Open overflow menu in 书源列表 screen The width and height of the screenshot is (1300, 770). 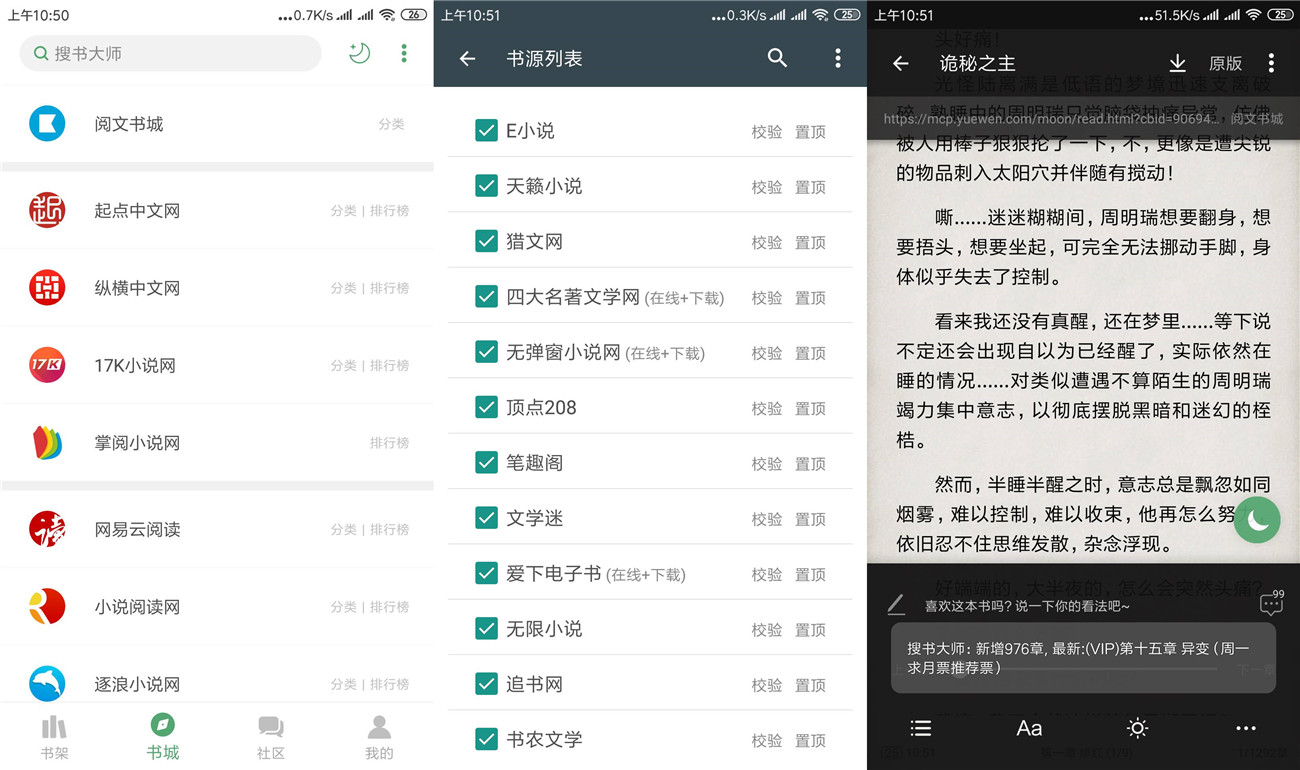[x=838, y=58]
